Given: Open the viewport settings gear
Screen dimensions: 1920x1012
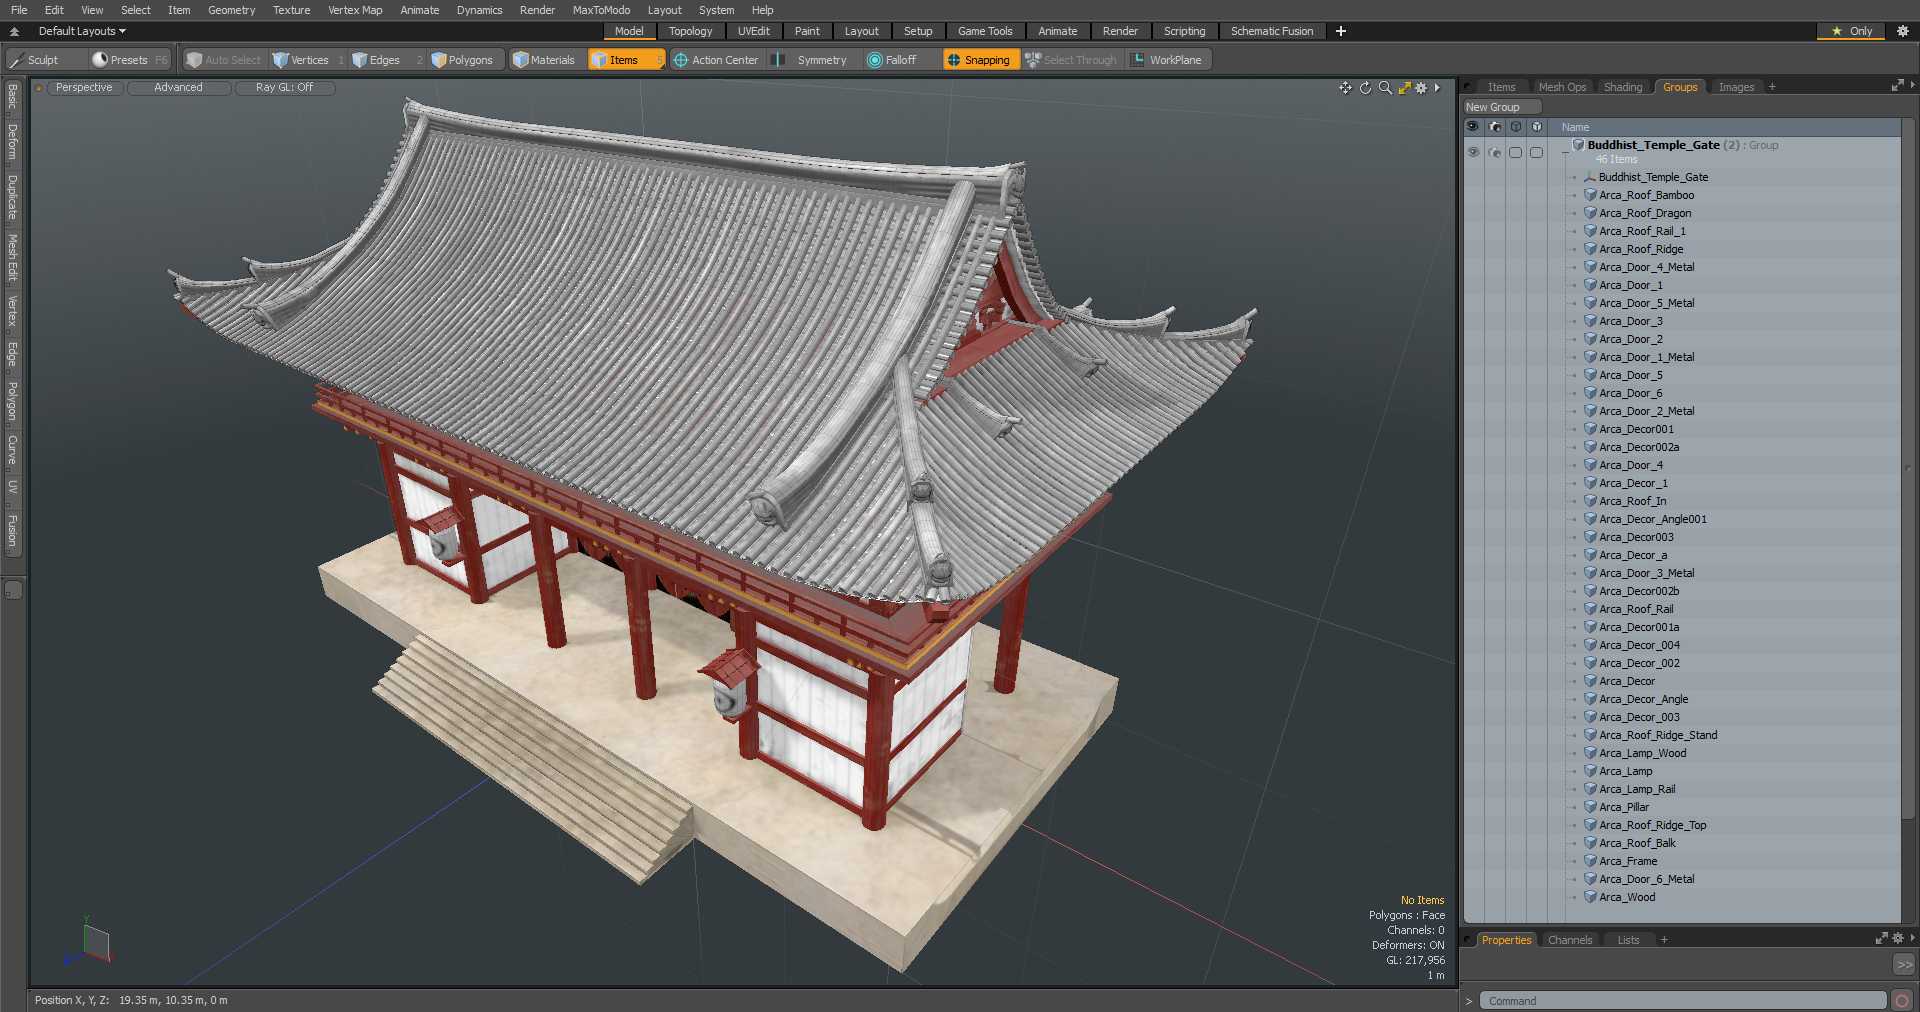Looking at the screenshot, I should (x=1421, y=88).
